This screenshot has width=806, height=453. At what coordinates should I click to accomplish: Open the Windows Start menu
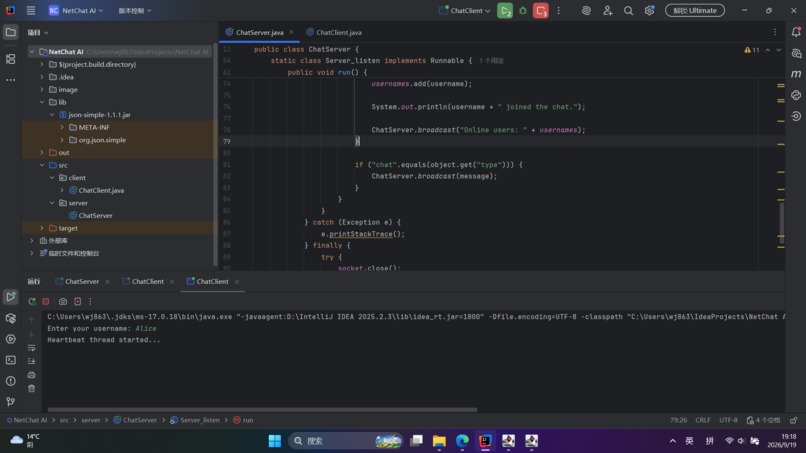[275, 441]
